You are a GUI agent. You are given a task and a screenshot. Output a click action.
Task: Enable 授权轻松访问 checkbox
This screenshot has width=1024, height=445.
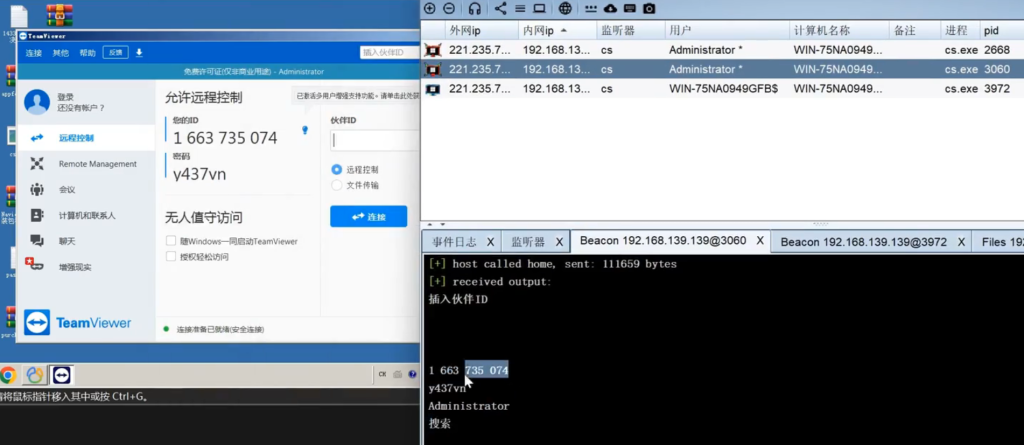[170, 257]
